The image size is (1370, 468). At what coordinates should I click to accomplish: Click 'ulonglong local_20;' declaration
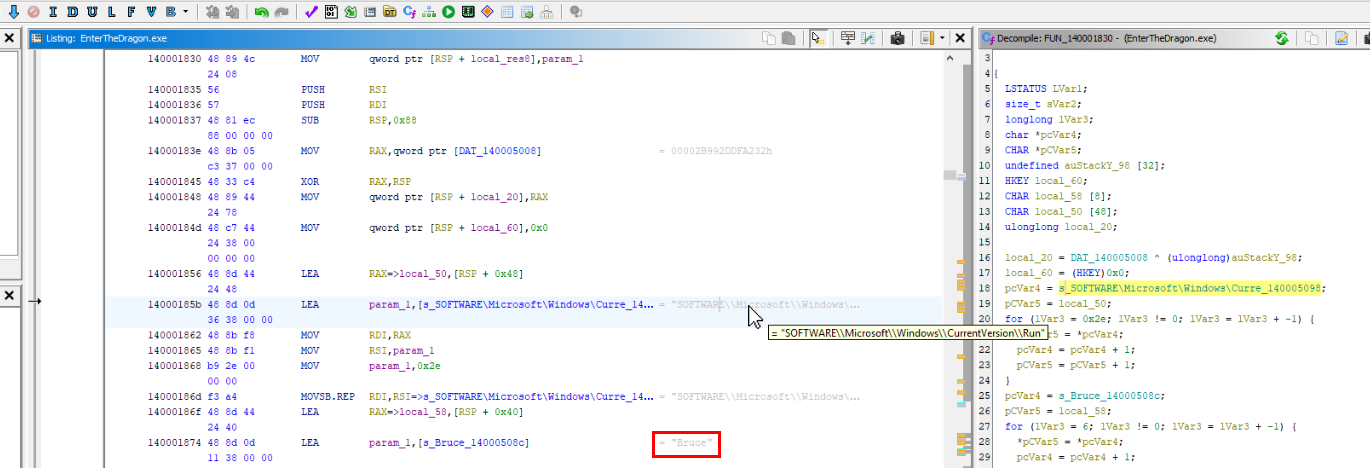[1062, 227]
